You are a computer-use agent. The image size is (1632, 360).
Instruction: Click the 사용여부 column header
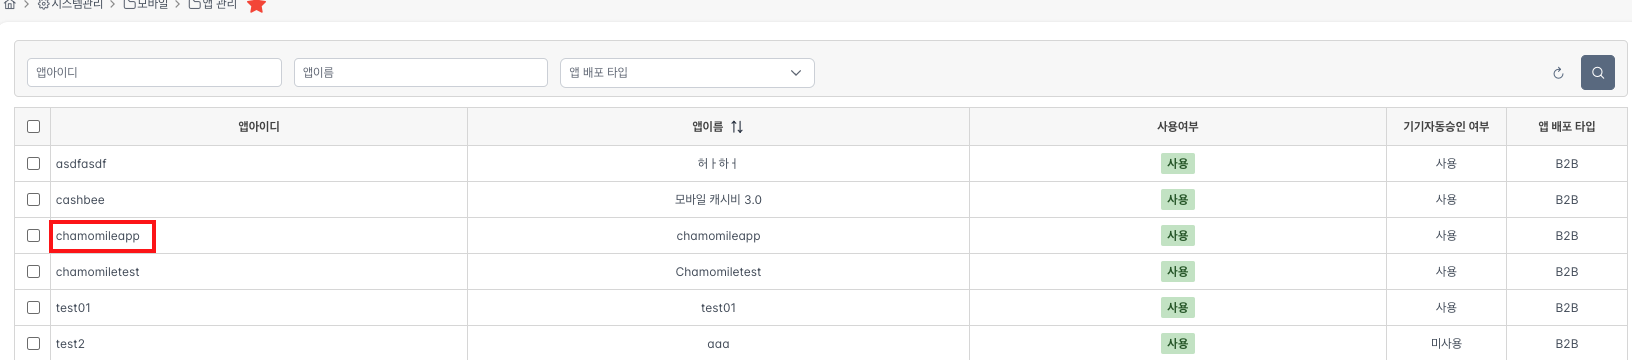pos(1177,127)
